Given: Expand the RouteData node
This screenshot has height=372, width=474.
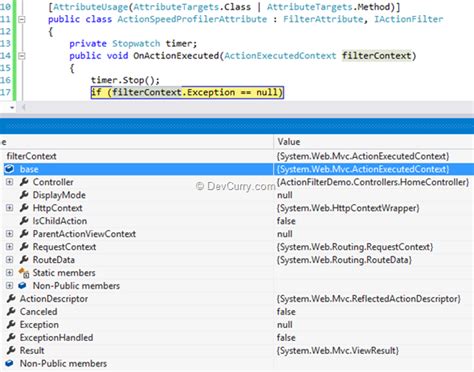Looking at the screenshot, I should [x=9, y=260].
